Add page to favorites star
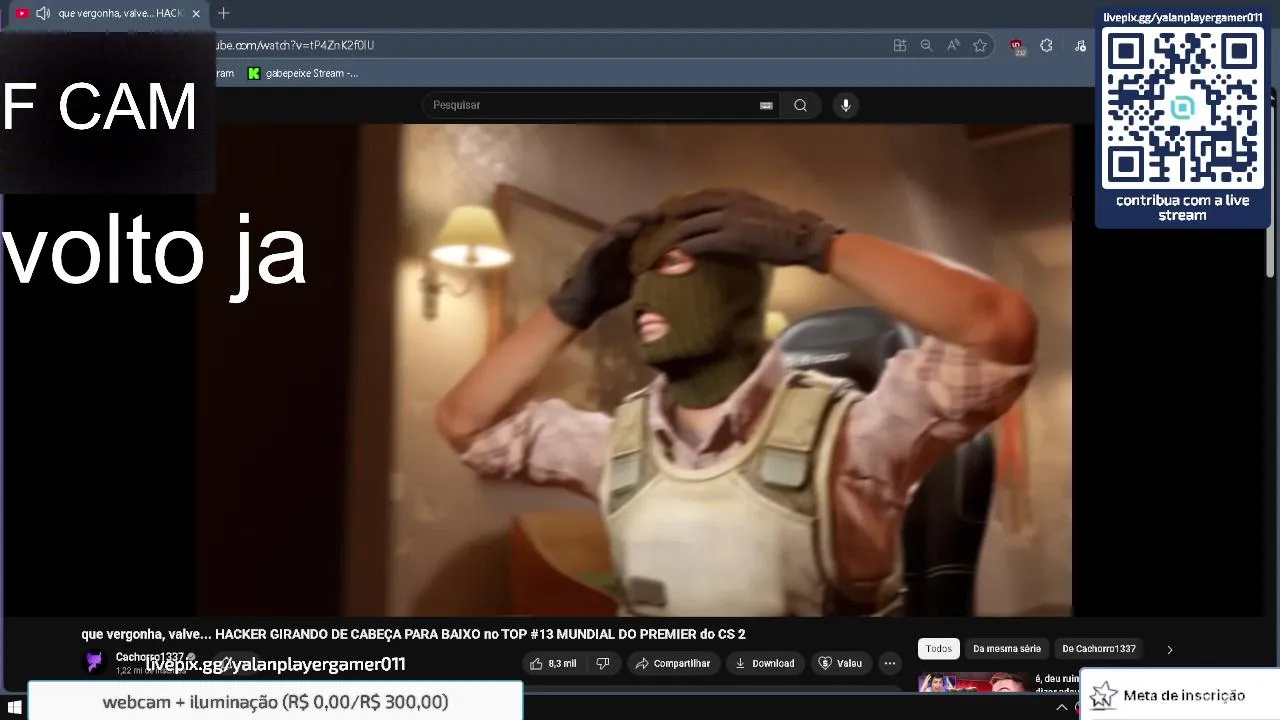The width and height of the screenshot is (1280, 720). [x=980, y=45]
